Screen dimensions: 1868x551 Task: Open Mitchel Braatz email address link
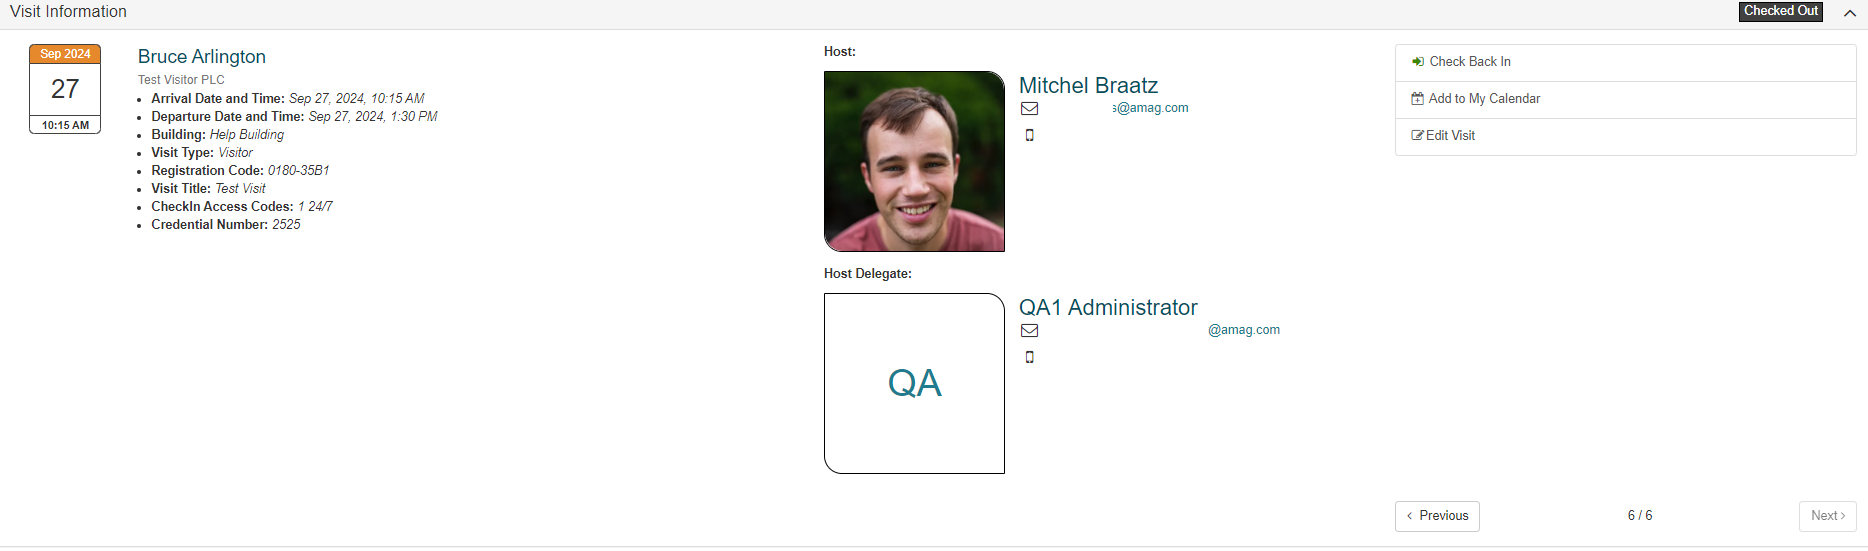[1150, 108]
